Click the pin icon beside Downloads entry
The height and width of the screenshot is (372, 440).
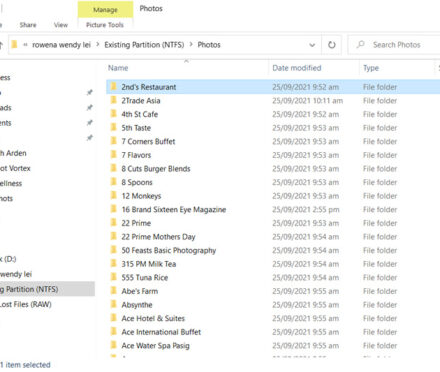(89, 107)
